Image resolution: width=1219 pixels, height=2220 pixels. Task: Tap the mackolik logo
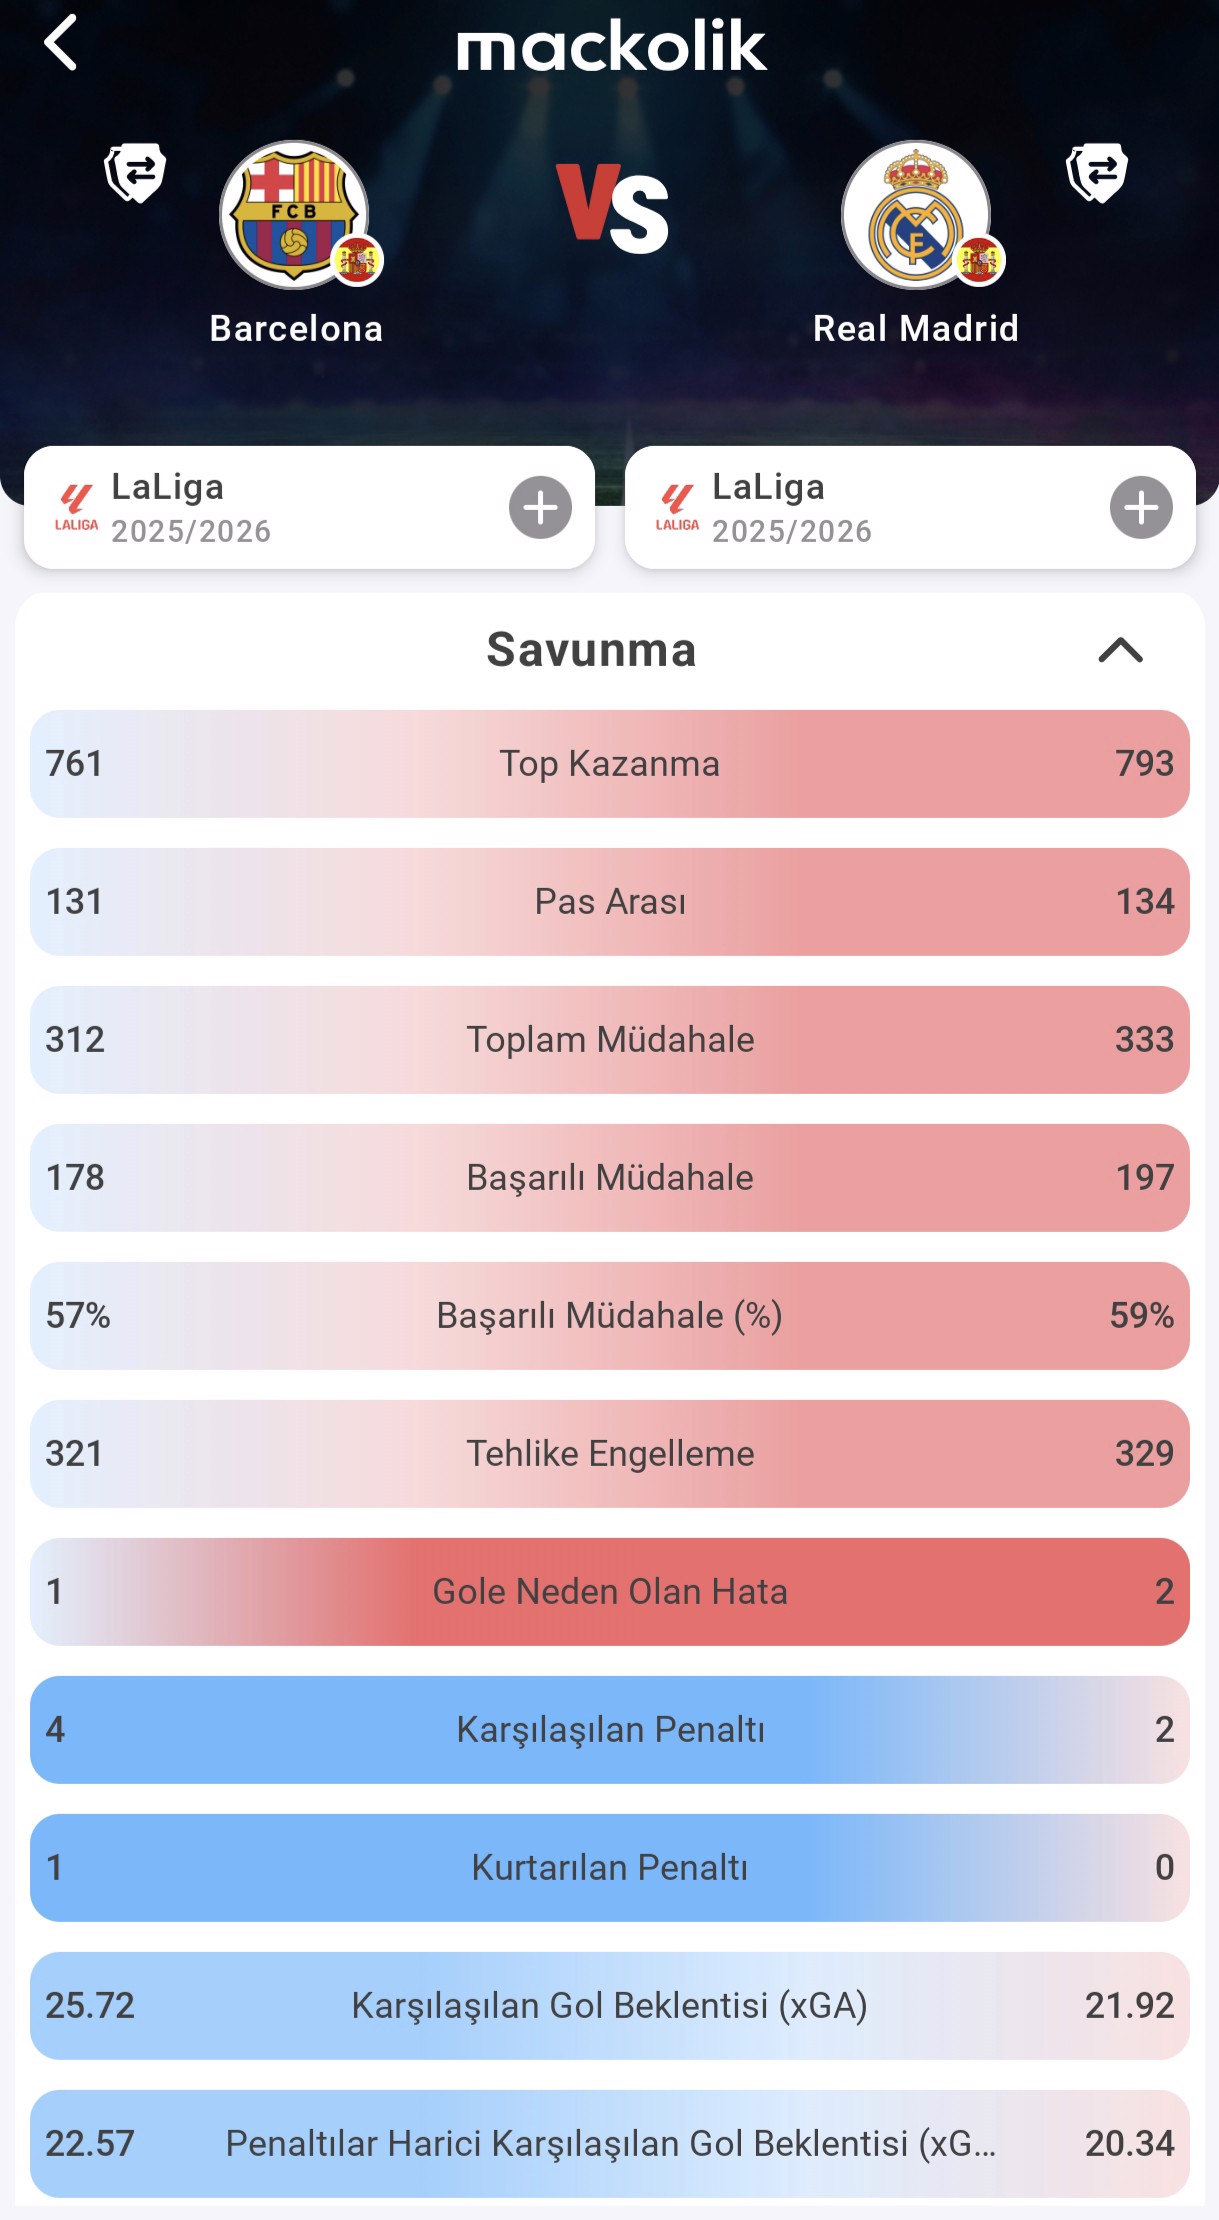(611, 46)
